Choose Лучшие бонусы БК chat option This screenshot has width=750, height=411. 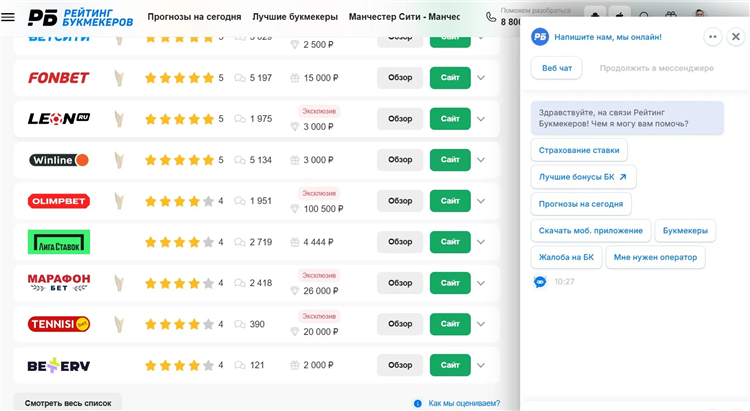click(583, 177)
